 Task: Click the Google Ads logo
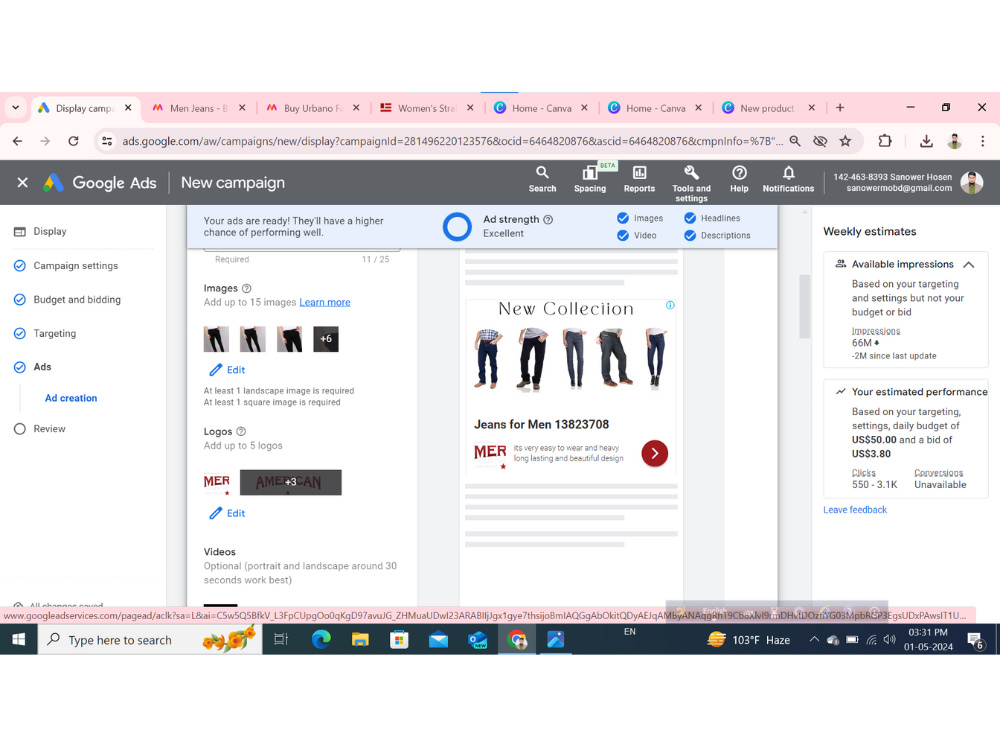pyautogui.click(x=99, y=182)
